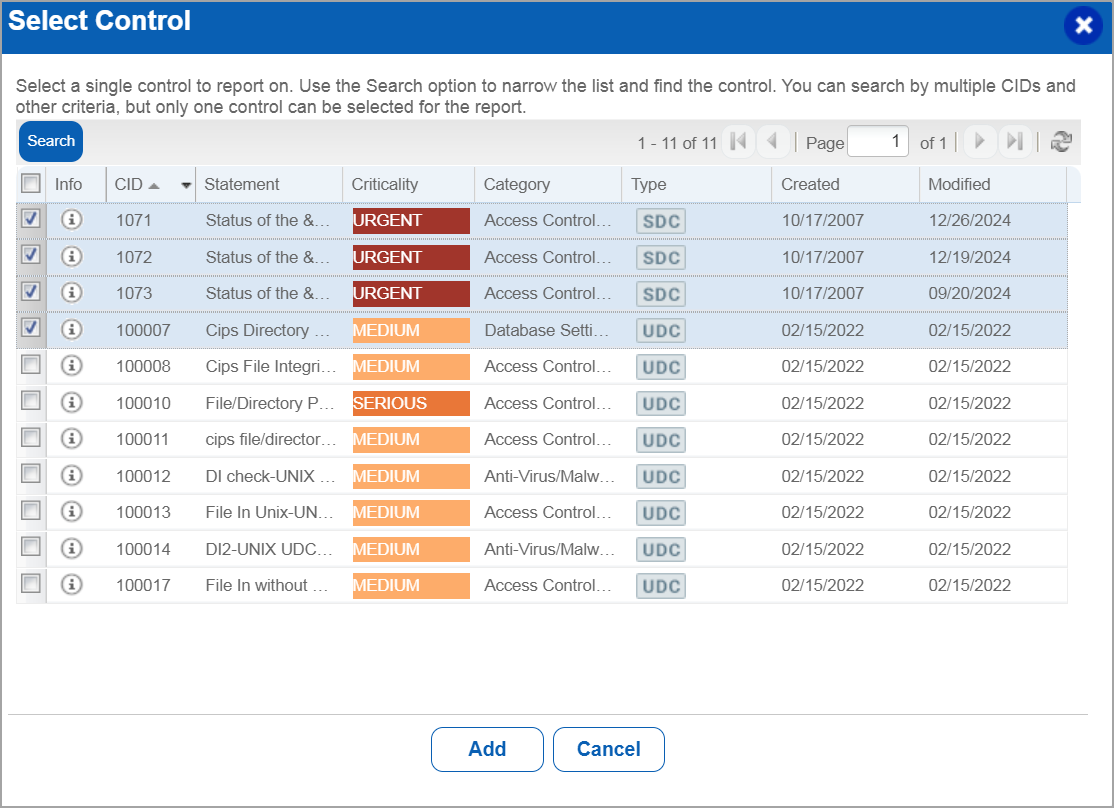Jump to the first page of results
Screen dimensions: 1114x808
739,142
